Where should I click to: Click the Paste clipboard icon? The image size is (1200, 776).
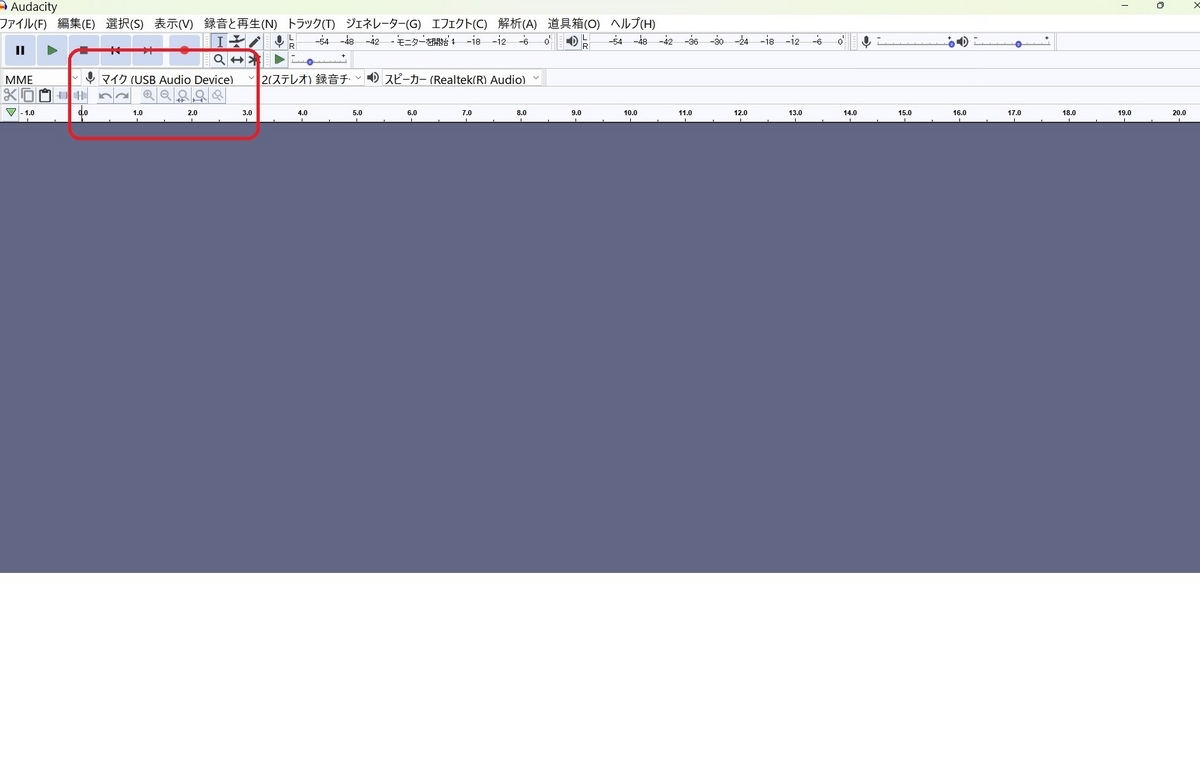pos(45,96)
